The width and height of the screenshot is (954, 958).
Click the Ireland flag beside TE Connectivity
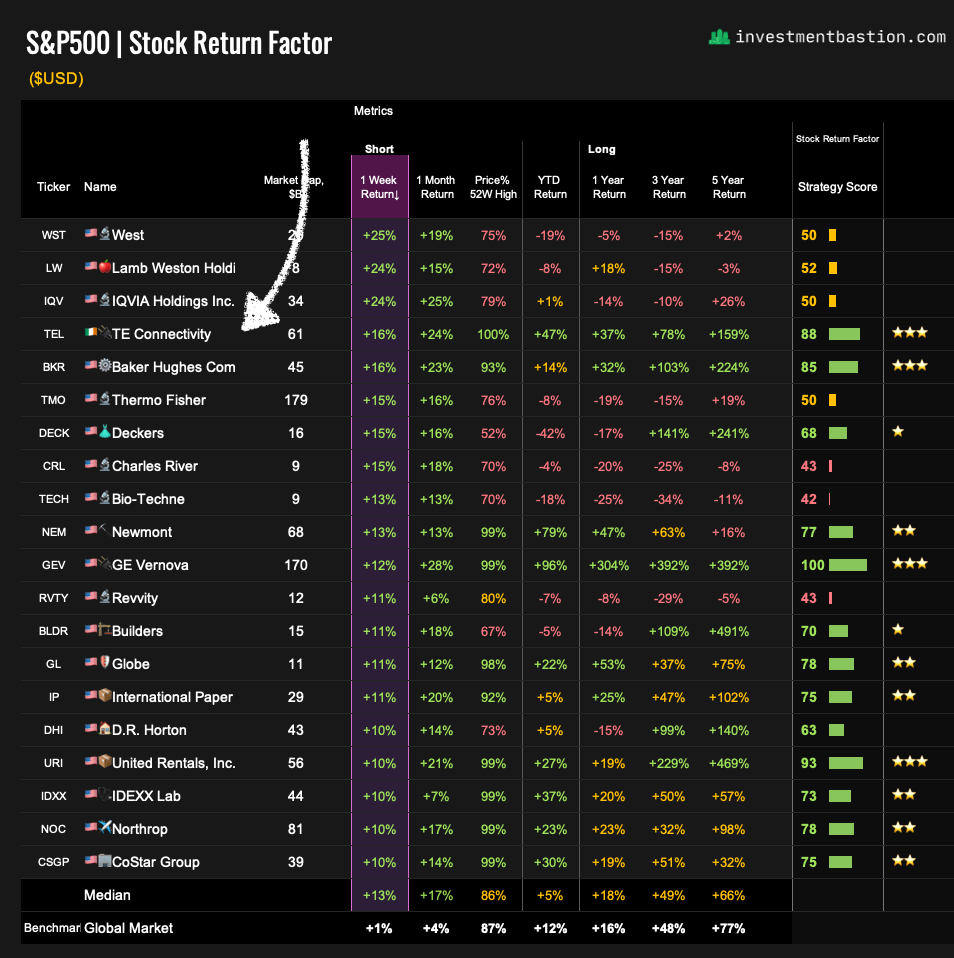pyautogui.click(x=90, y=333)
